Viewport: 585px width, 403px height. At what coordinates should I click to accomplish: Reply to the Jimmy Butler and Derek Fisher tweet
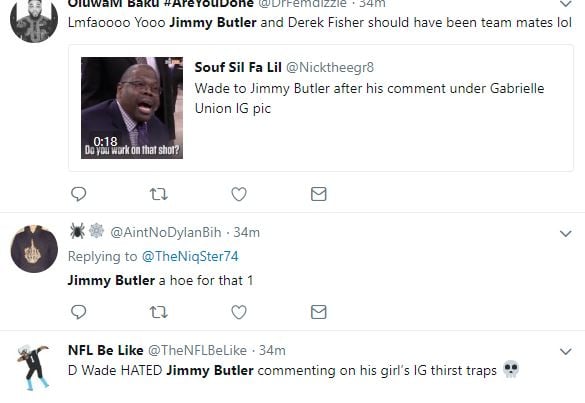coord(78,194)
